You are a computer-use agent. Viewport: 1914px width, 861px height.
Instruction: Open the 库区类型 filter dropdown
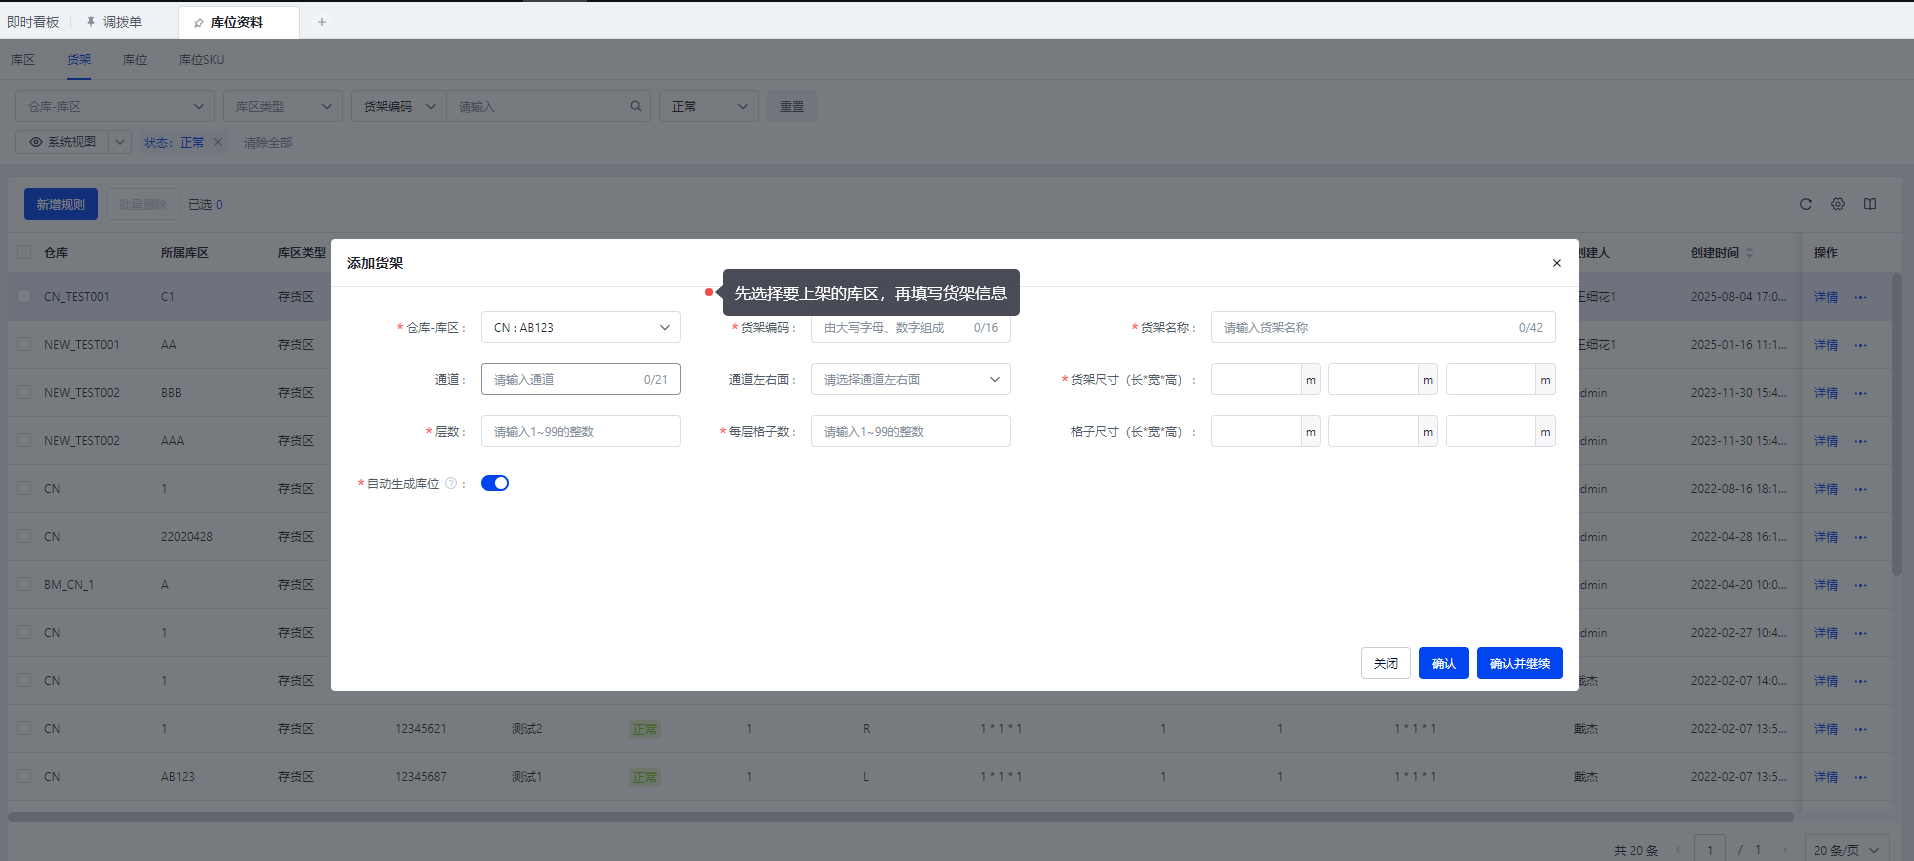[283, 106]
